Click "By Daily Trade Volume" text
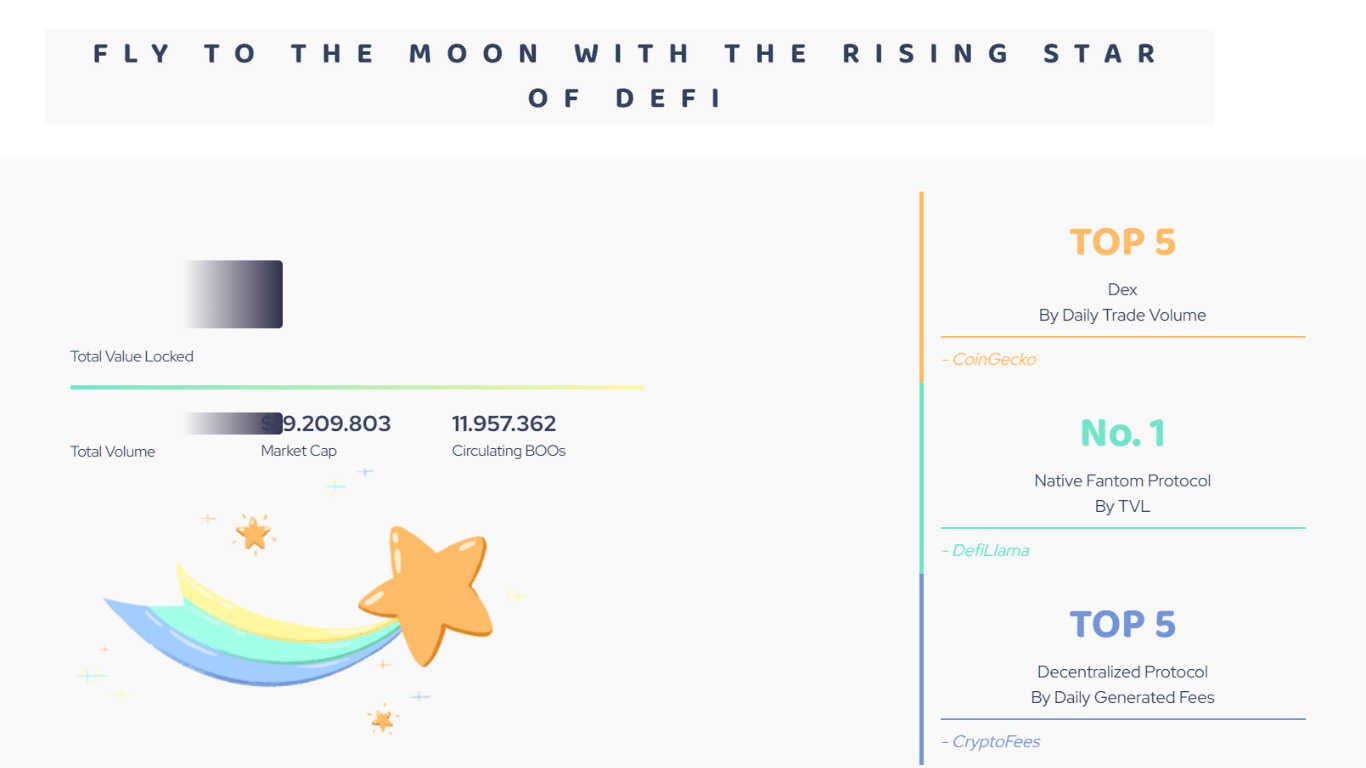The height and width of the screenshot is (768, 1366). pos(1122,315)
